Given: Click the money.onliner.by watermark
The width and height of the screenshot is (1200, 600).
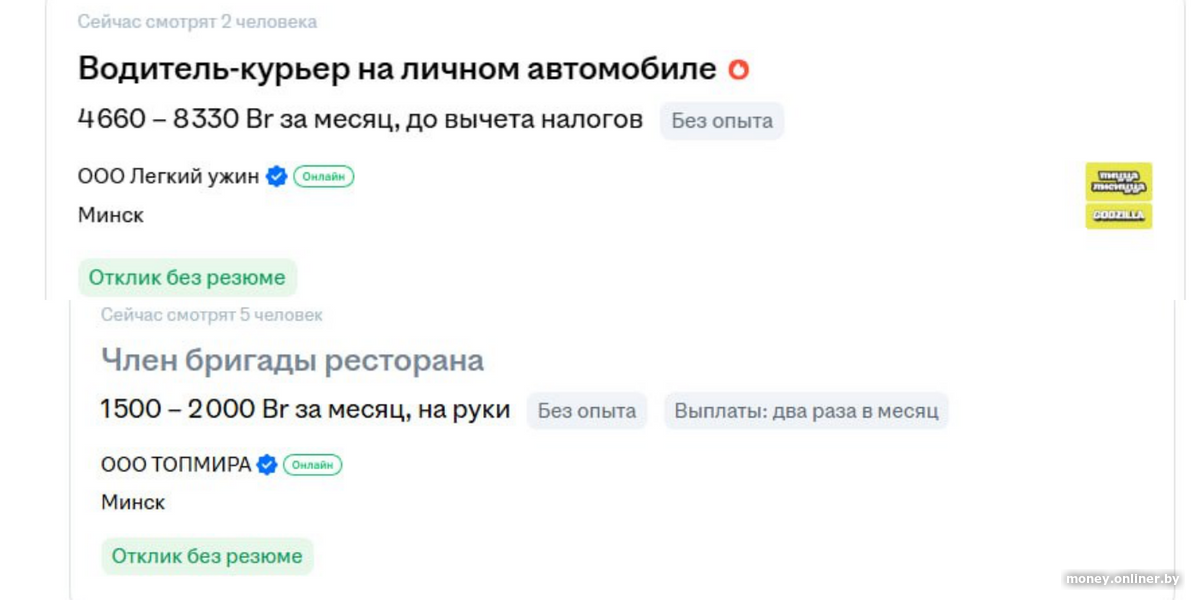Looking at the screenshot, I should 1122,579.
